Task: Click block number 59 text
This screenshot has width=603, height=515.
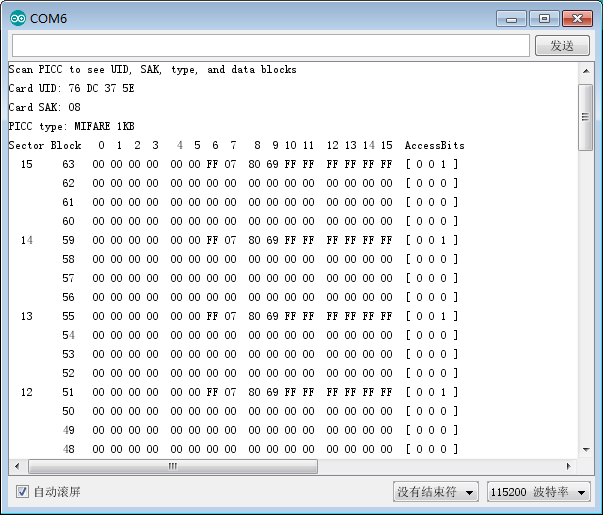Action: click(68, 240)
